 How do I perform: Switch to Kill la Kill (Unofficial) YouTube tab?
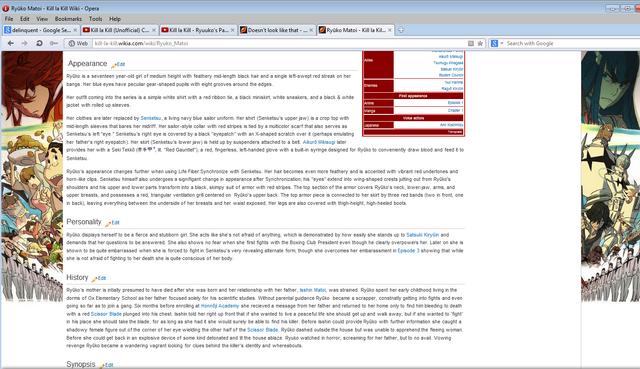119,30
